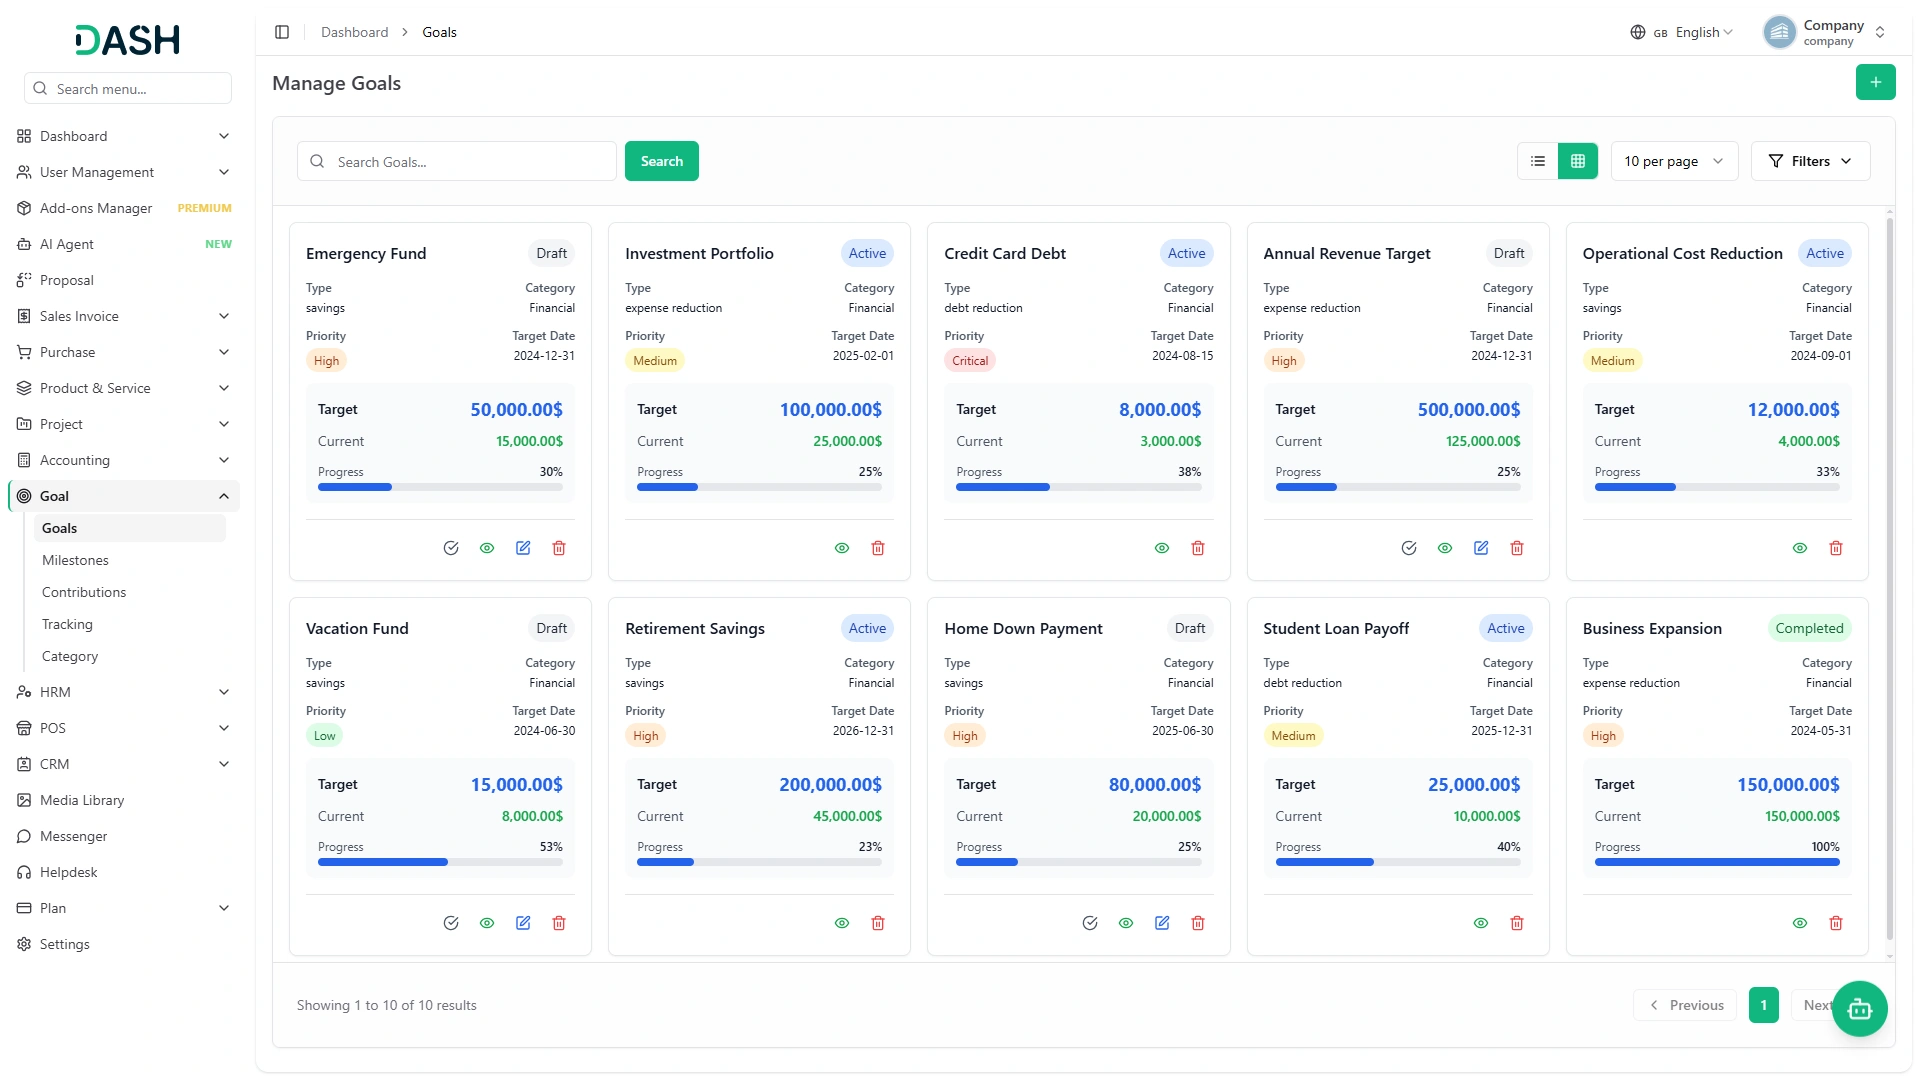This screenshot has height=1080, width=1920.
Task: Go to the Previous page
Action: pos(1685,1005)
